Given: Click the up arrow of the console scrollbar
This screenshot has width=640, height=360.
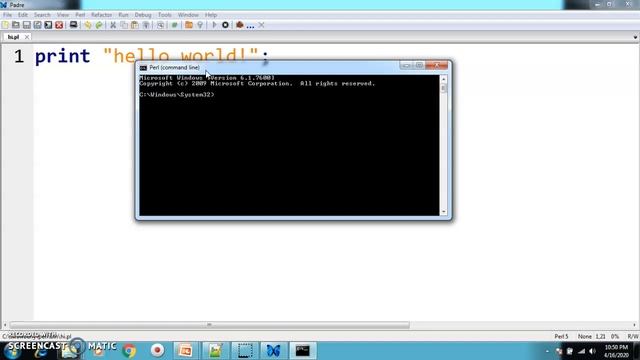Looking at the screenshot, I should (x=444, y=79).
